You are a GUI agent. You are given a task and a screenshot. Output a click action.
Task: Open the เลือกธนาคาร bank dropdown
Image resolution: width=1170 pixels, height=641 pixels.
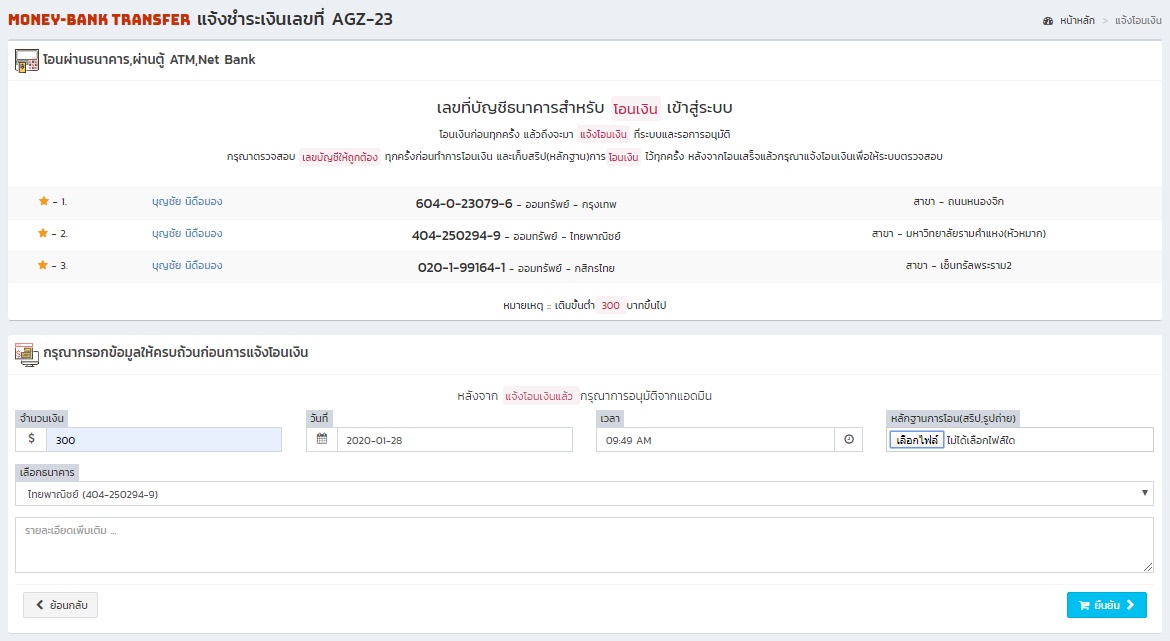[584, 493]
